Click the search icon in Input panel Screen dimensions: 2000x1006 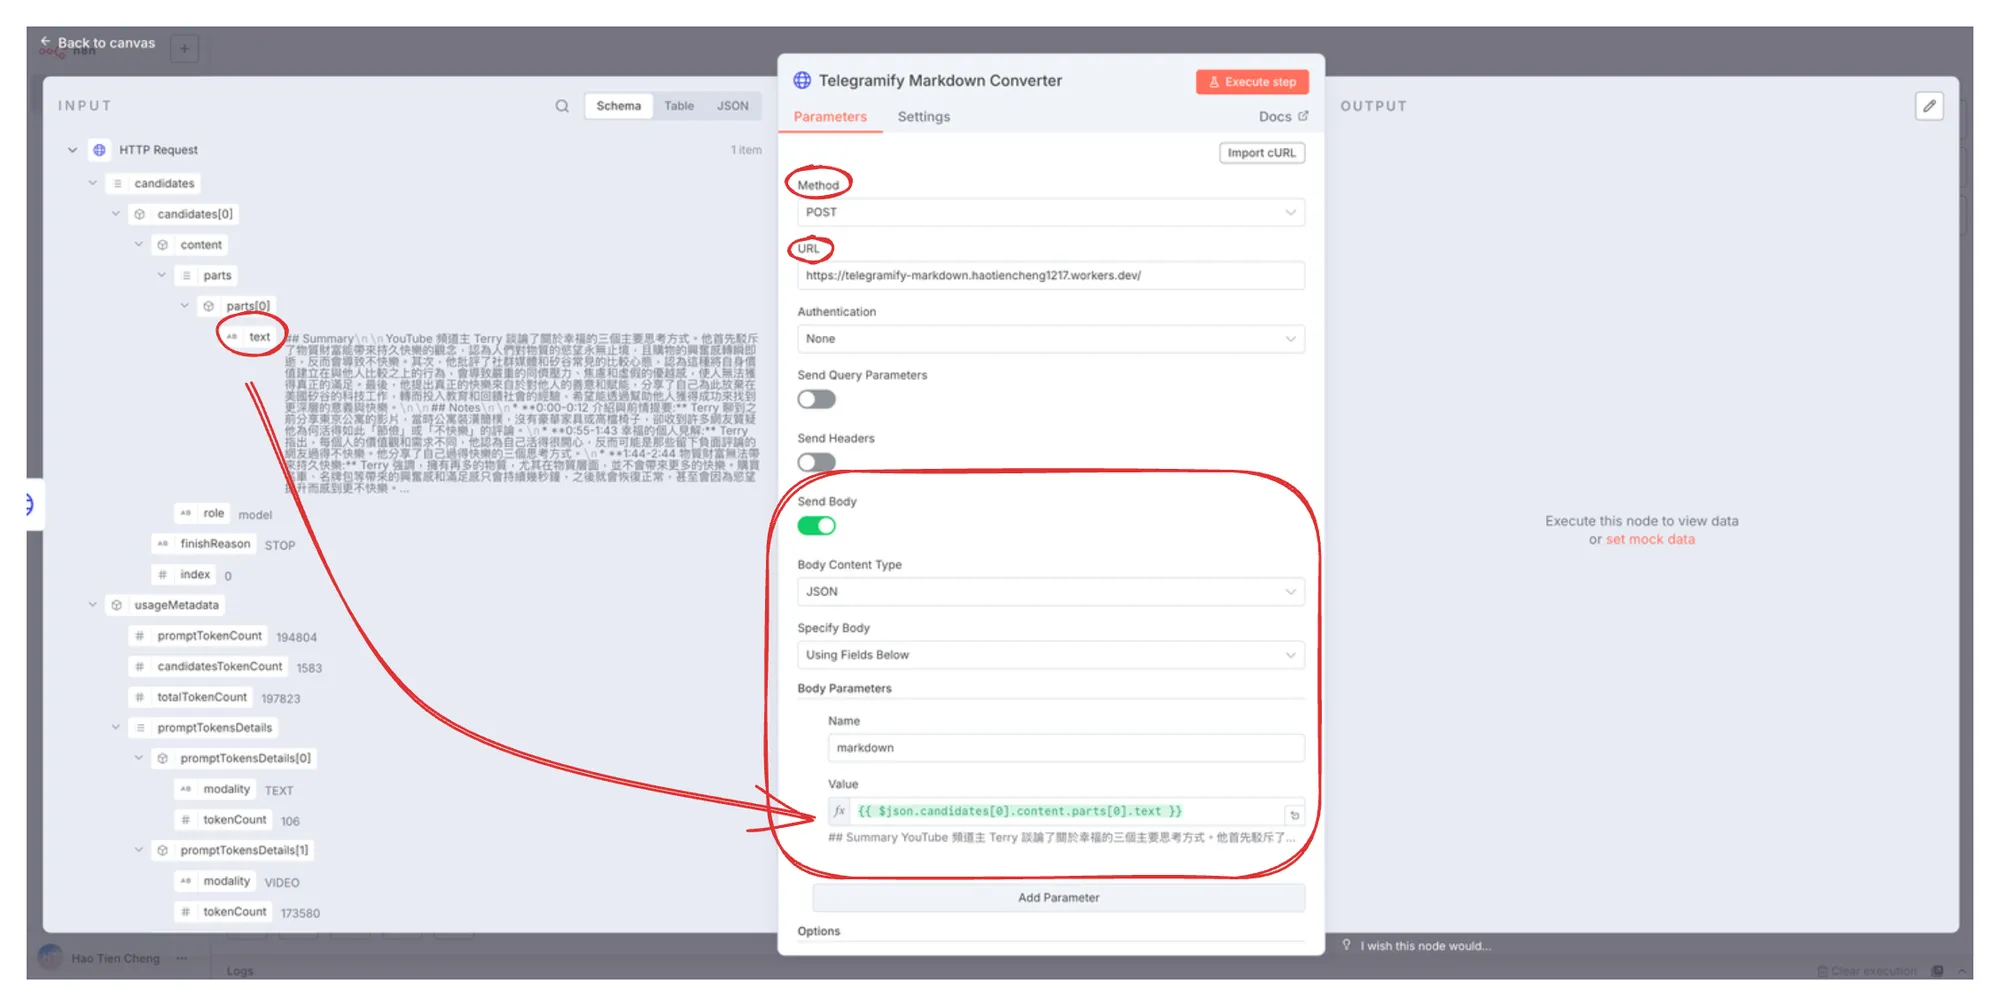(562, 106)
